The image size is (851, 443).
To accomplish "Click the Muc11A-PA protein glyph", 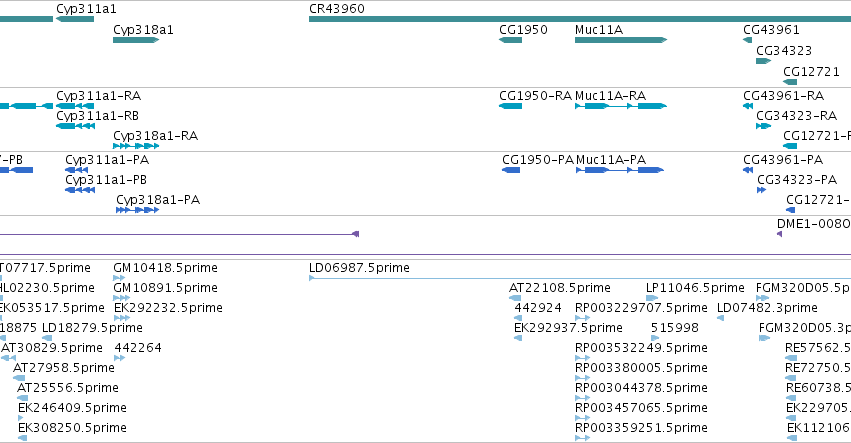I will [620, 170].
